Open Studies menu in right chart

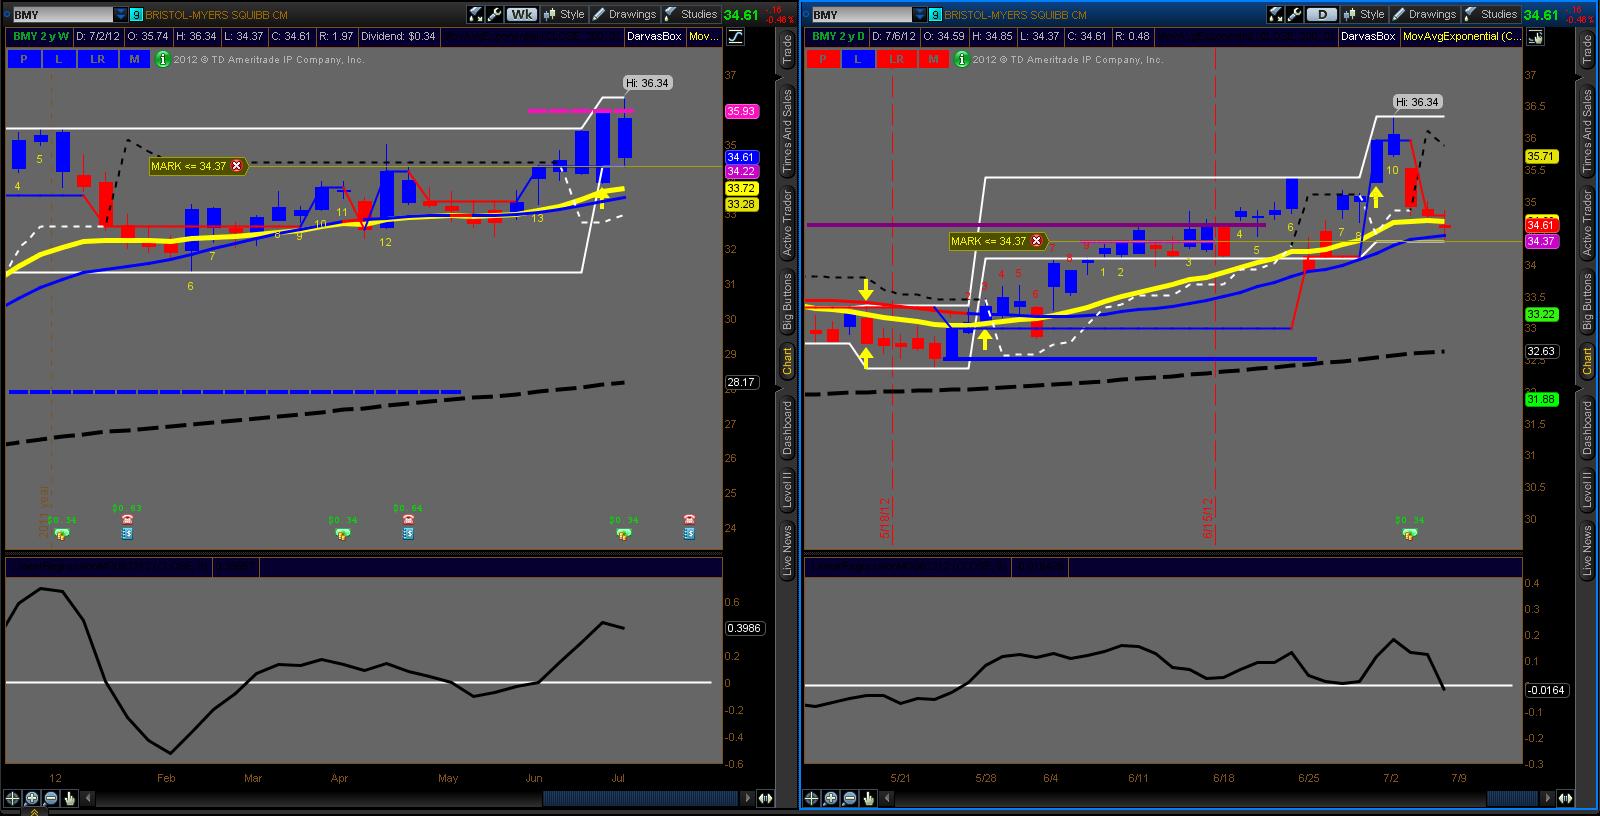(x=1491, y=14)
